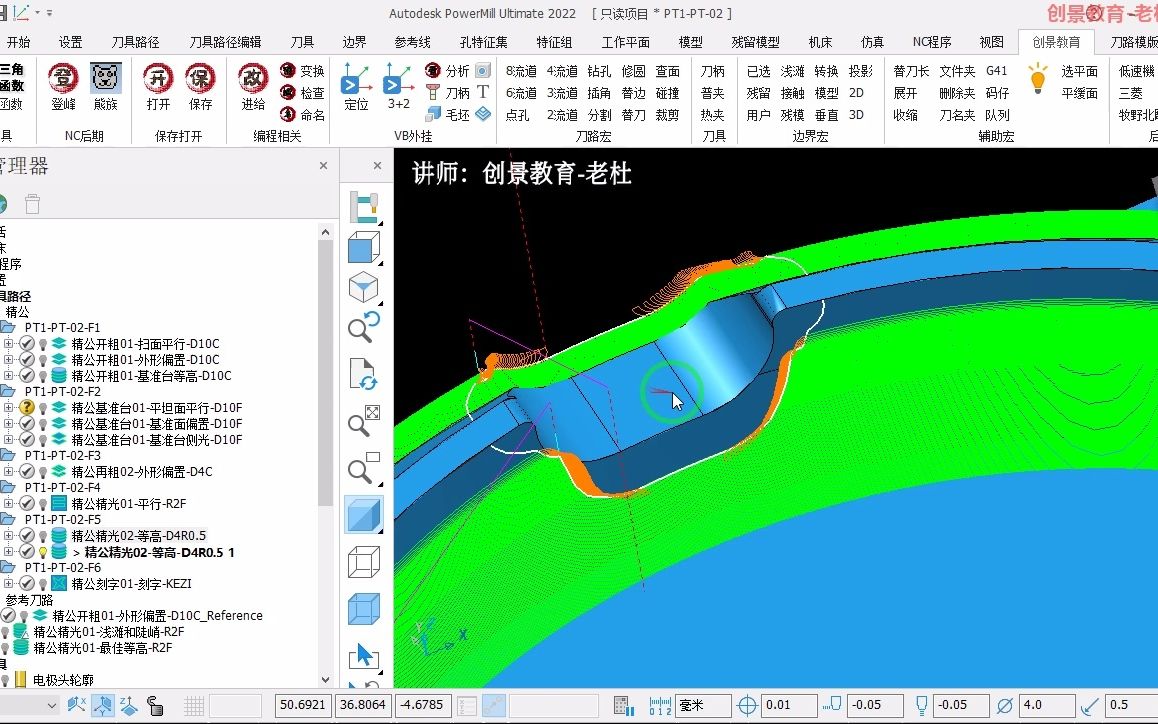Toggle bulb of 精公开粗01-基准台等高-D10C
Viewport: 1158px width, 724px height.
[43, 376]
